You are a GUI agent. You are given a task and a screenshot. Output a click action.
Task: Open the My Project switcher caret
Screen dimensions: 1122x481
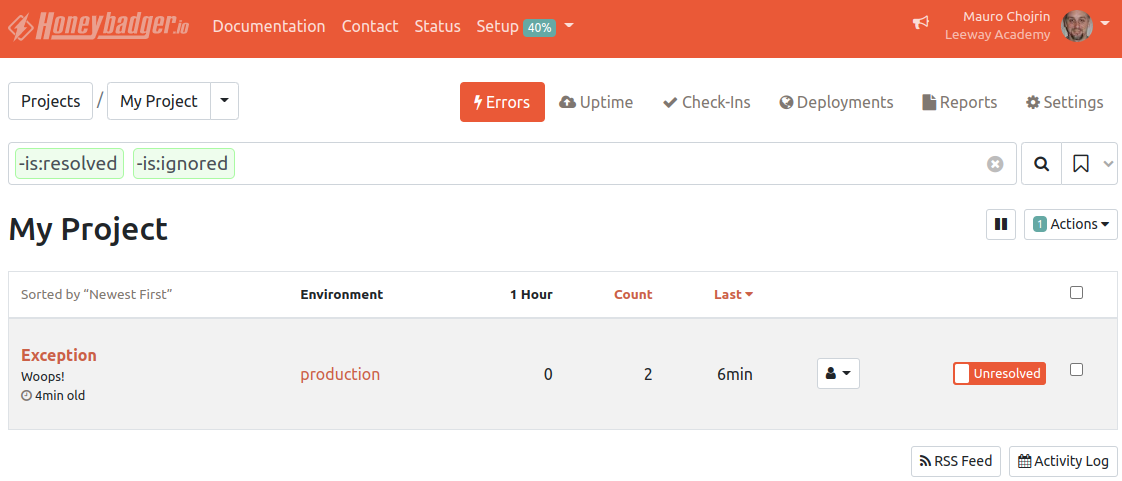[225, 101]
